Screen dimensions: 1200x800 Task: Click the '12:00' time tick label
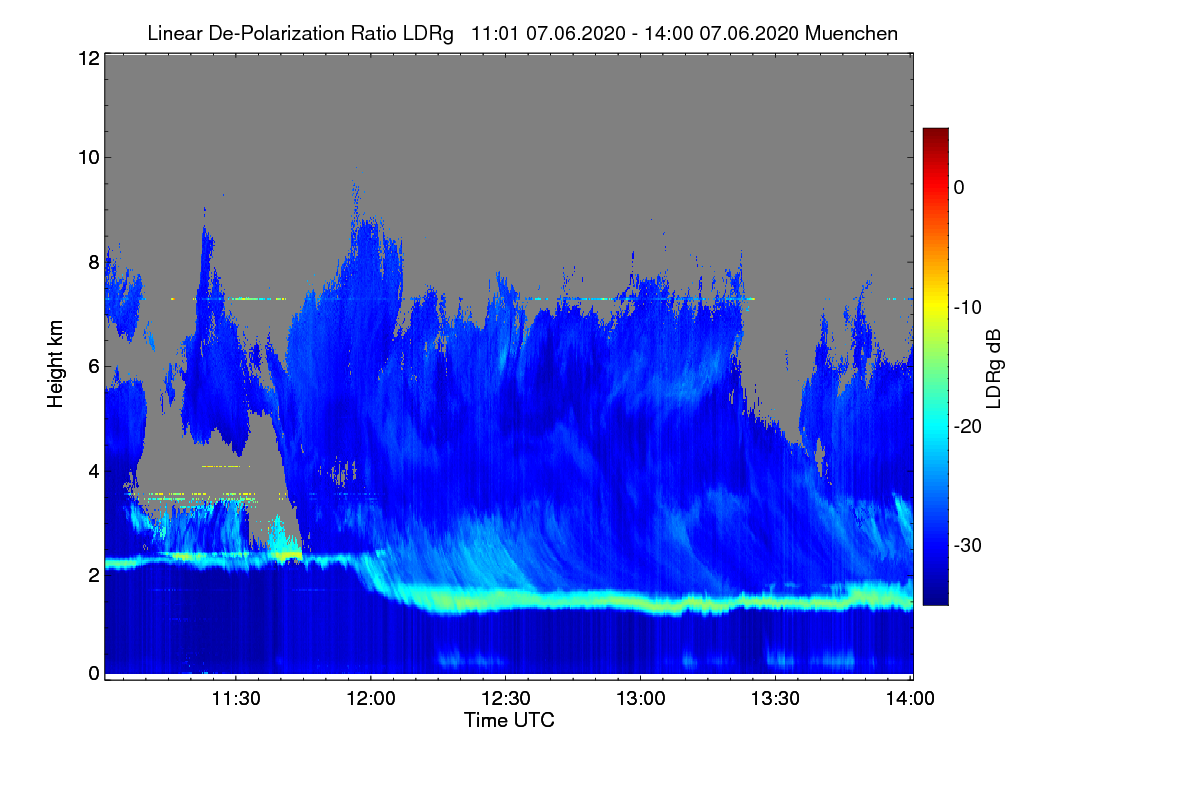(x=370, y=699)
